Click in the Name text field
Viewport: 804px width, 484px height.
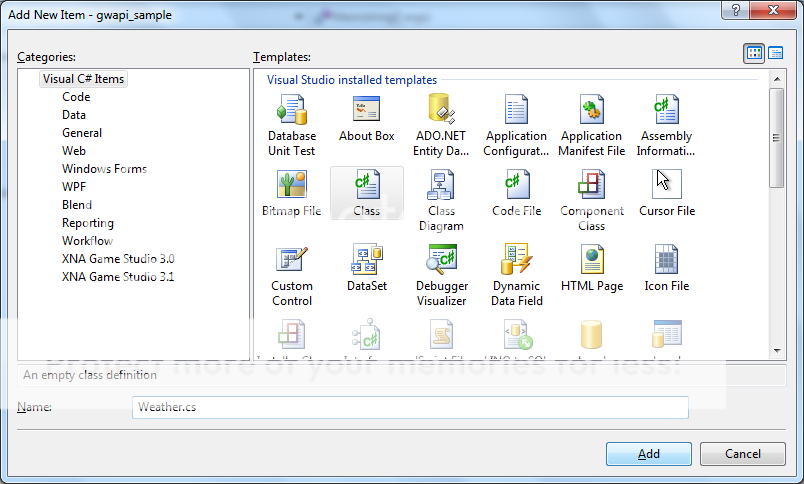click(x=410, y=407)
